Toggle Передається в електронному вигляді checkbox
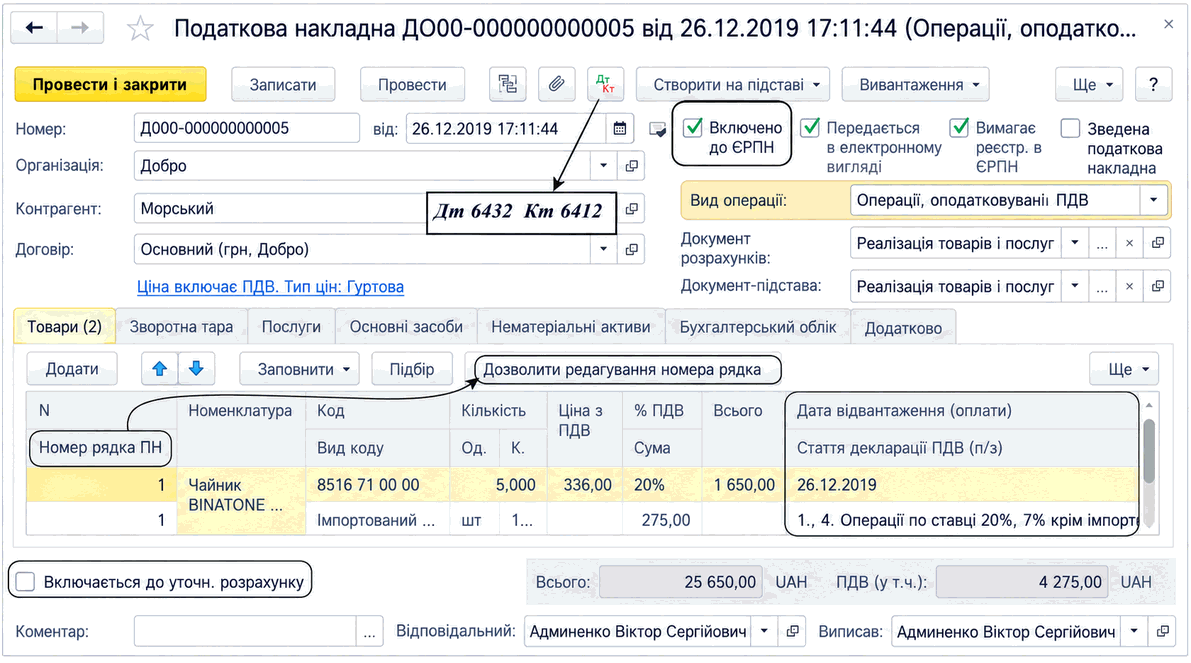The width and height of the screenshot is (1191, 663). tap(810, 128)
